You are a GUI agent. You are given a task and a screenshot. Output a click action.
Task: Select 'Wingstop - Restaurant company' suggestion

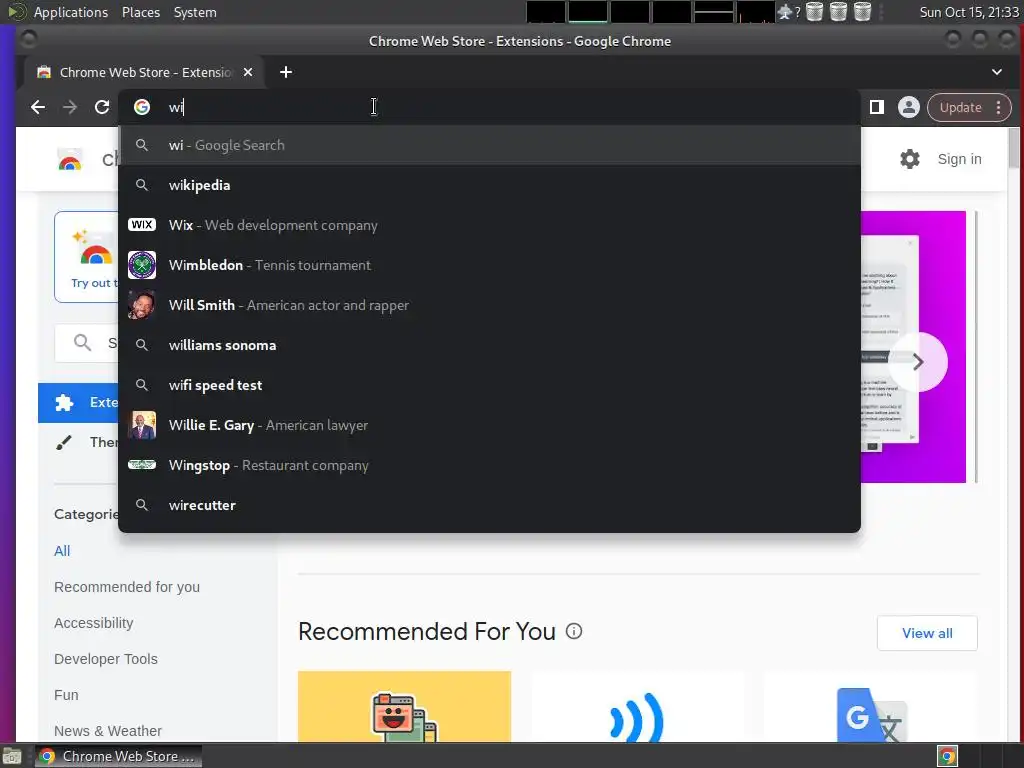489,465
